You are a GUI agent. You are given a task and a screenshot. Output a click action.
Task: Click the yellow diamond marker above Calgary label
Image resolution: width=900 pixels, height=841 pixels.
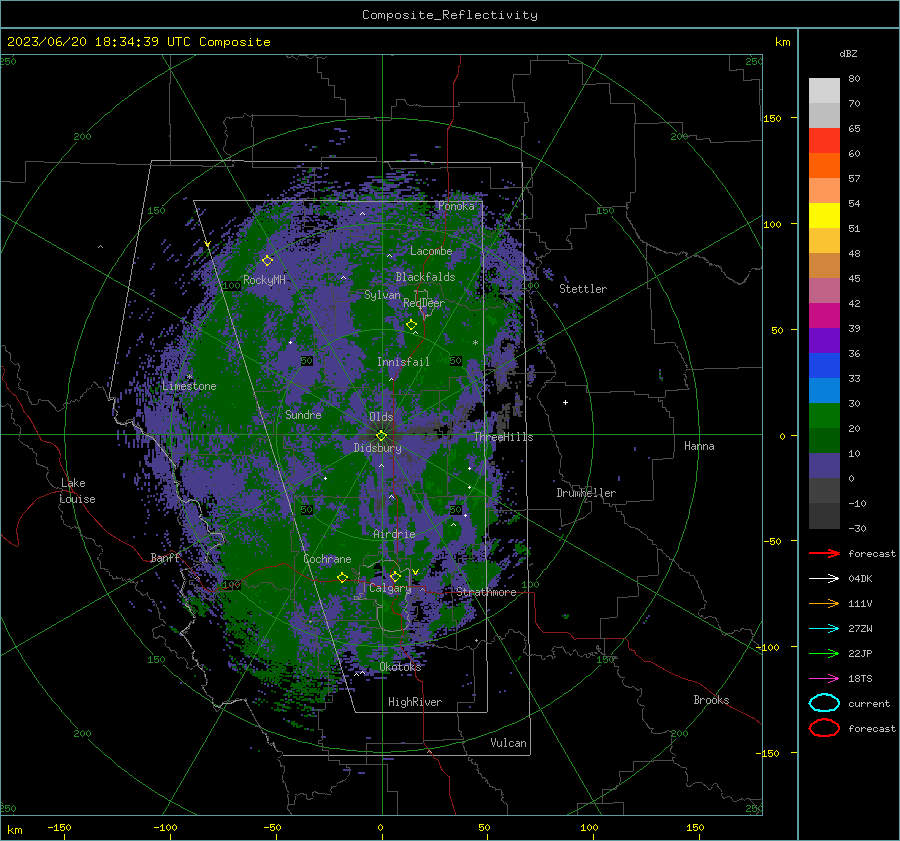coord(395,576)
